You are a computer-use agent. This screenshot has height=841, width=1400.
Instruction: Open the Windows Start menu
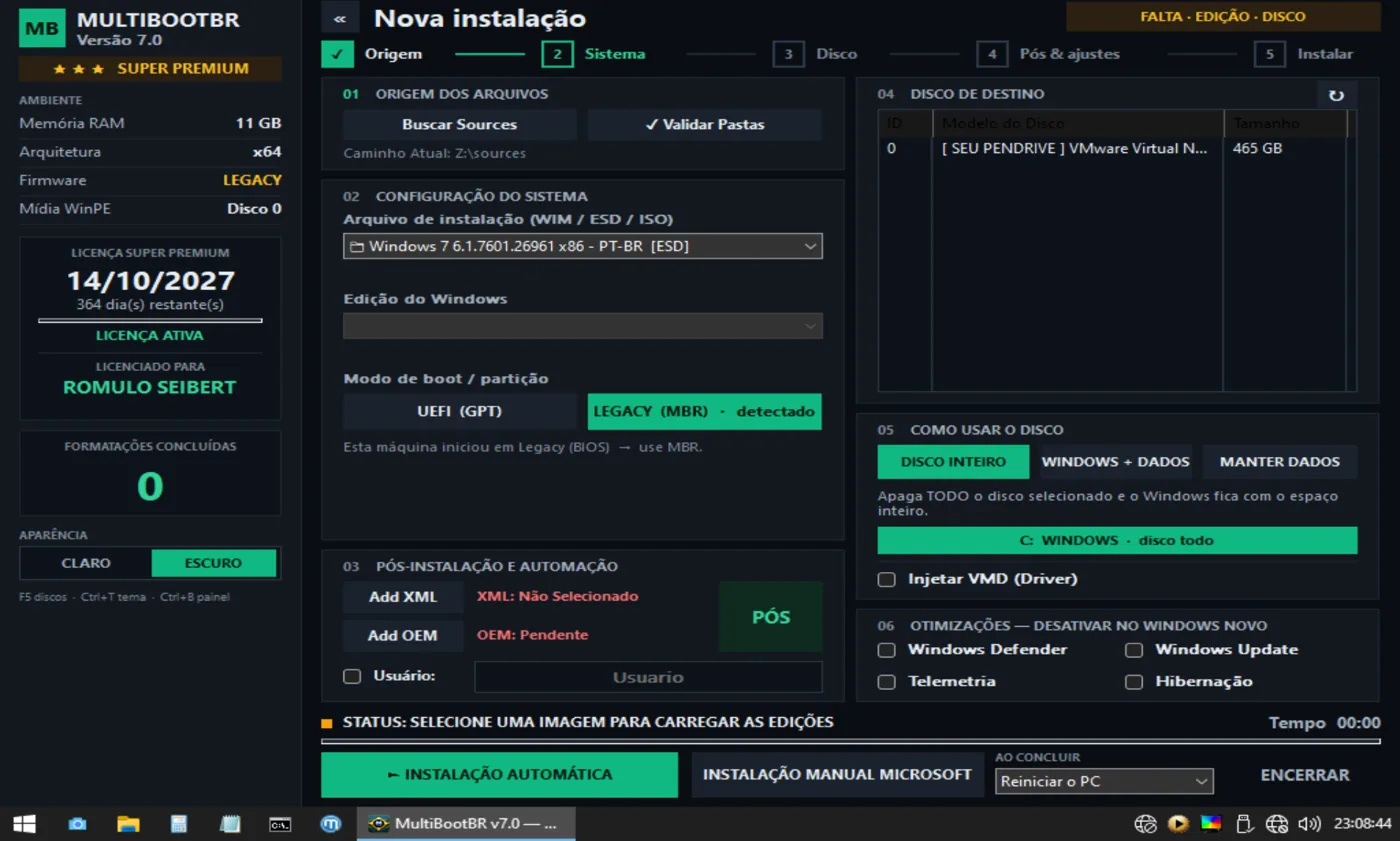click(24, 824)
